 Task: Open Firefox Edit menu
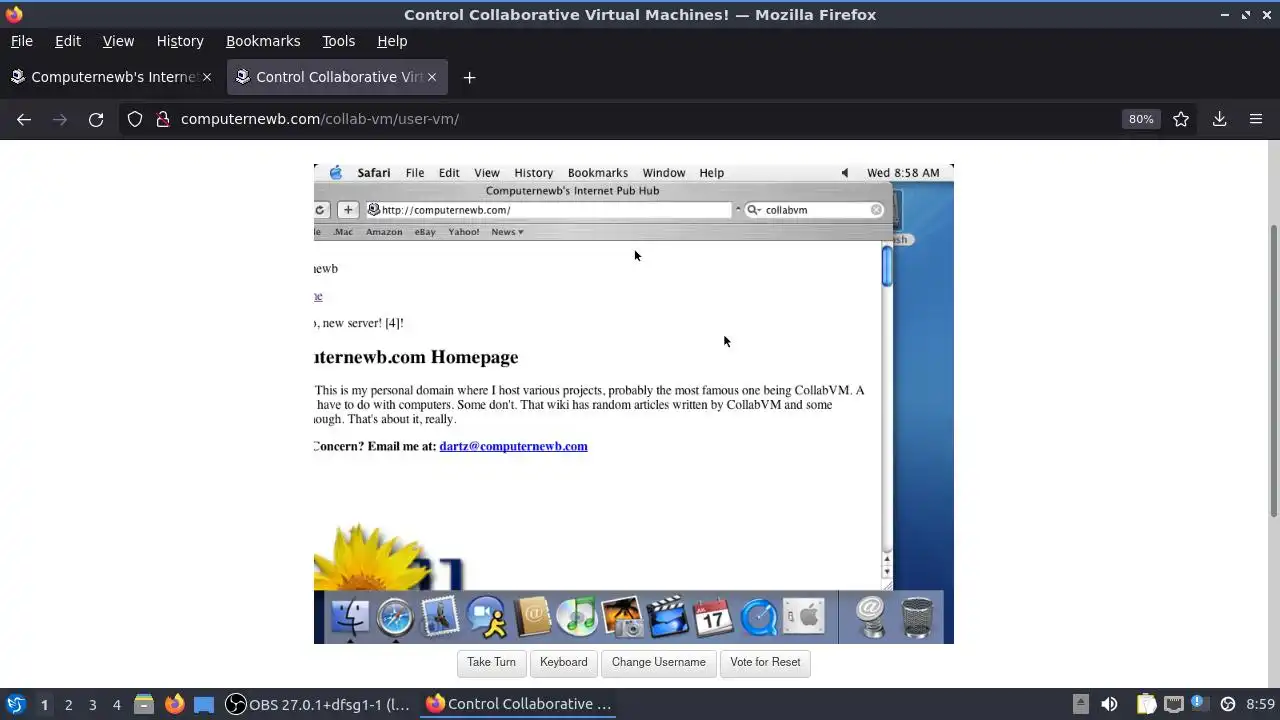point(68,41)
